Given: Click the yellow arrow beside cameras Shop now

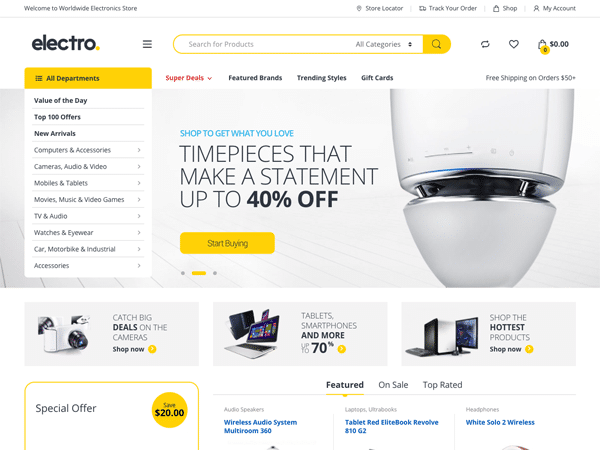Looking at the screenshot, I should click(152, 349).
